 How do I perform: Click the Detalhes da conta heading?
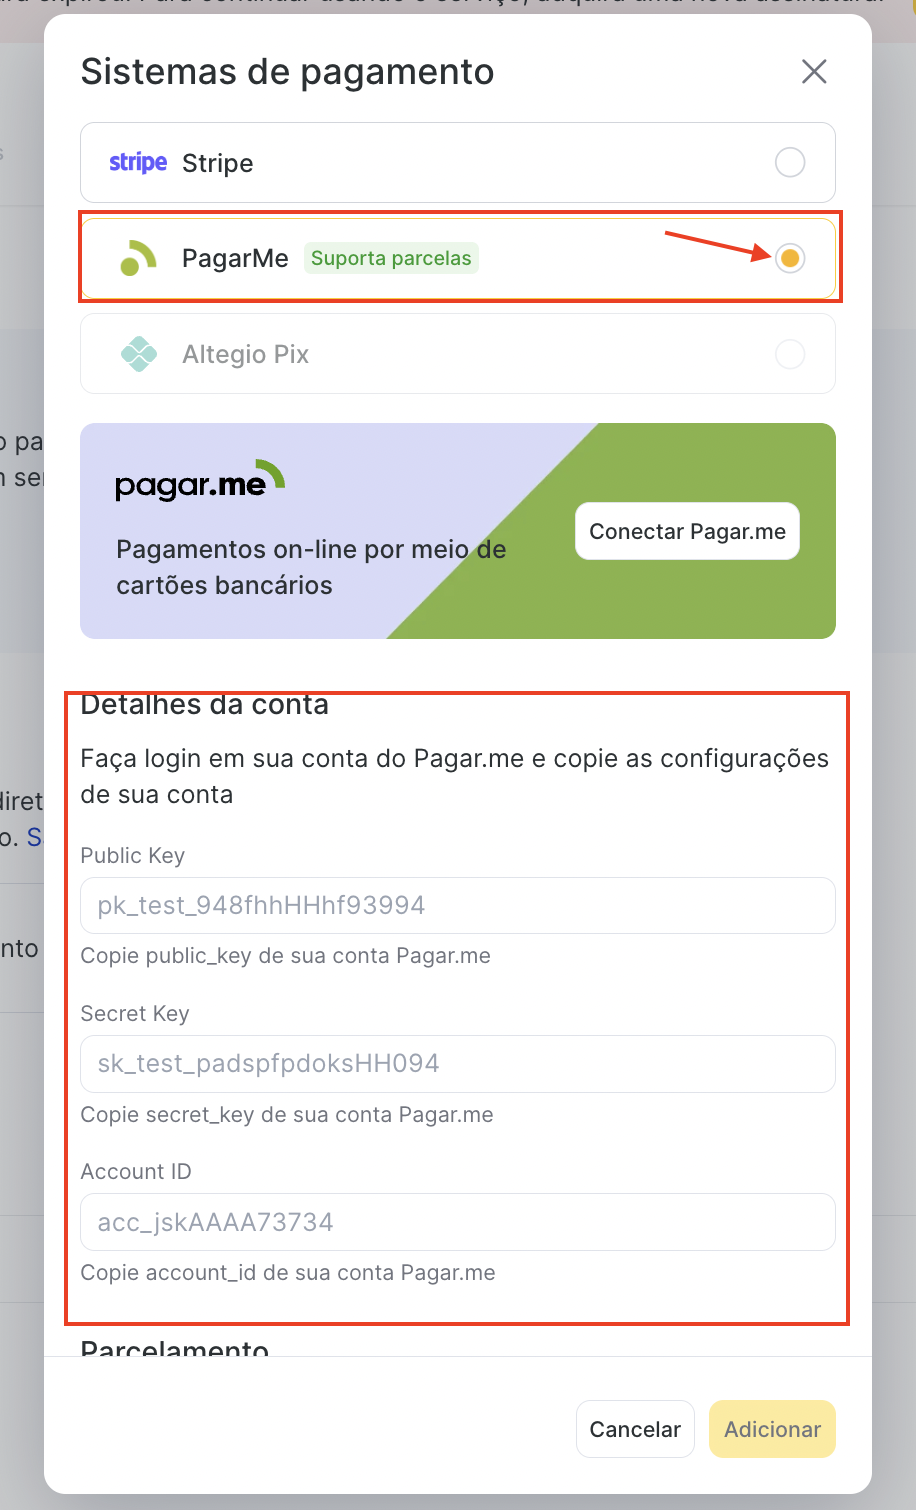pyautogui.click(x=205, y=705)
